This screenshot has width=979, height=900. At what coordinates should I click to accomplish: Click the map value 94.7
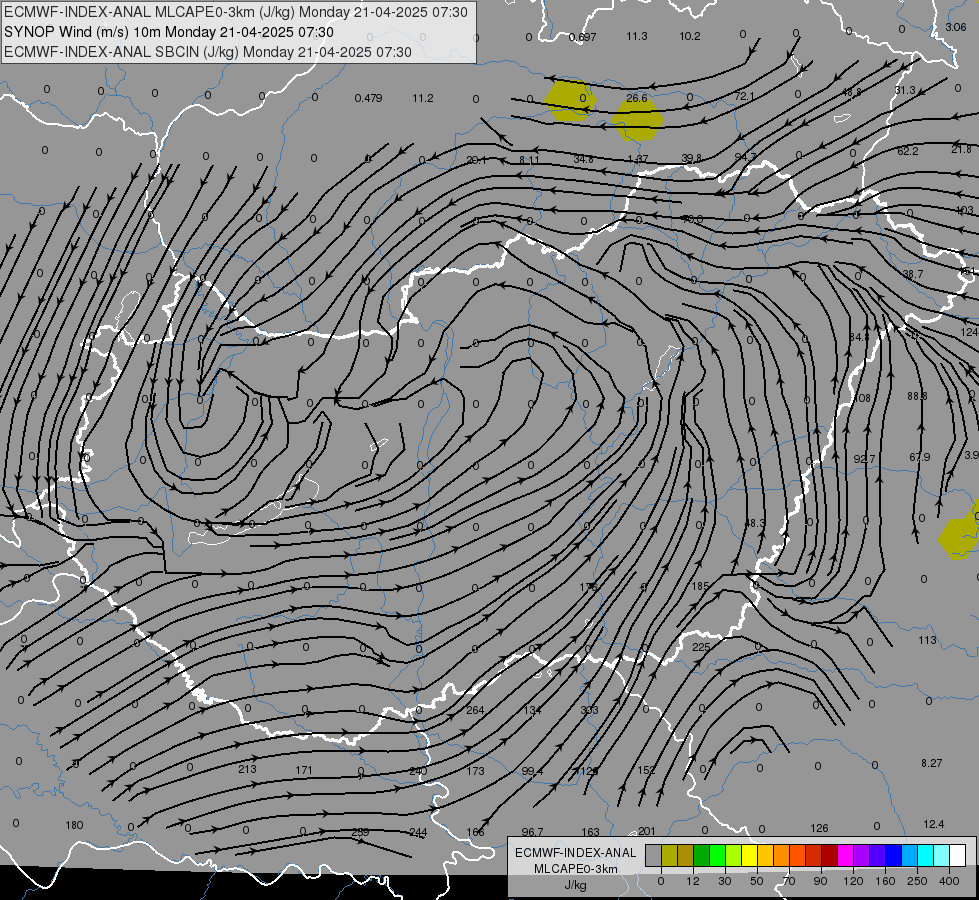click(x=745, y=157)
